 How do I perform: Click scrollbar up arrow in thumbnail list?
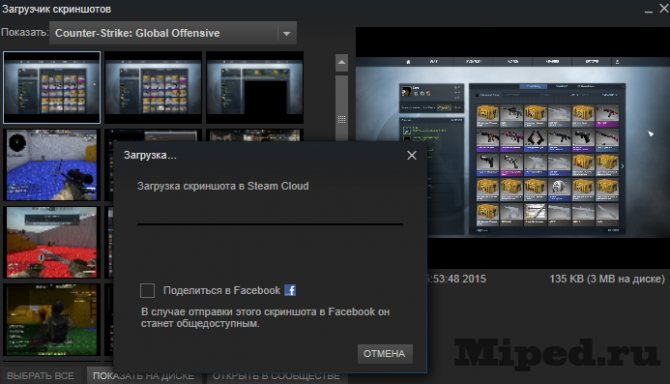(341, 63)
